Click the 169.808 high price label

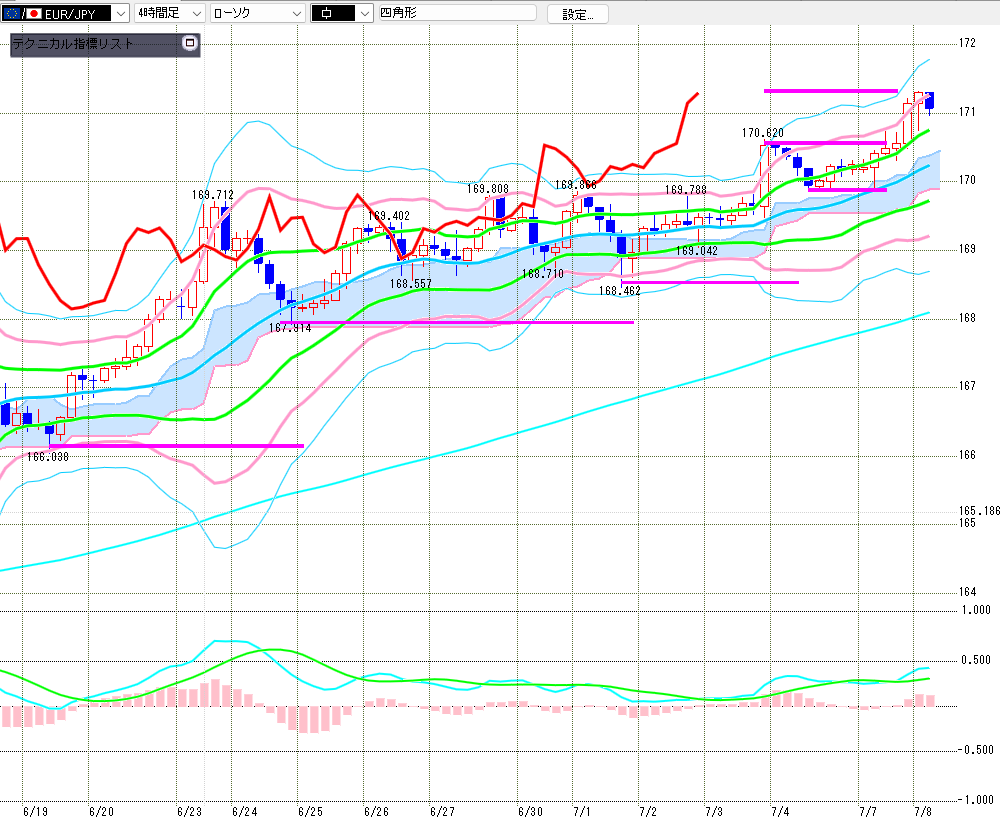pyautogui.click(x=488, y=189)
